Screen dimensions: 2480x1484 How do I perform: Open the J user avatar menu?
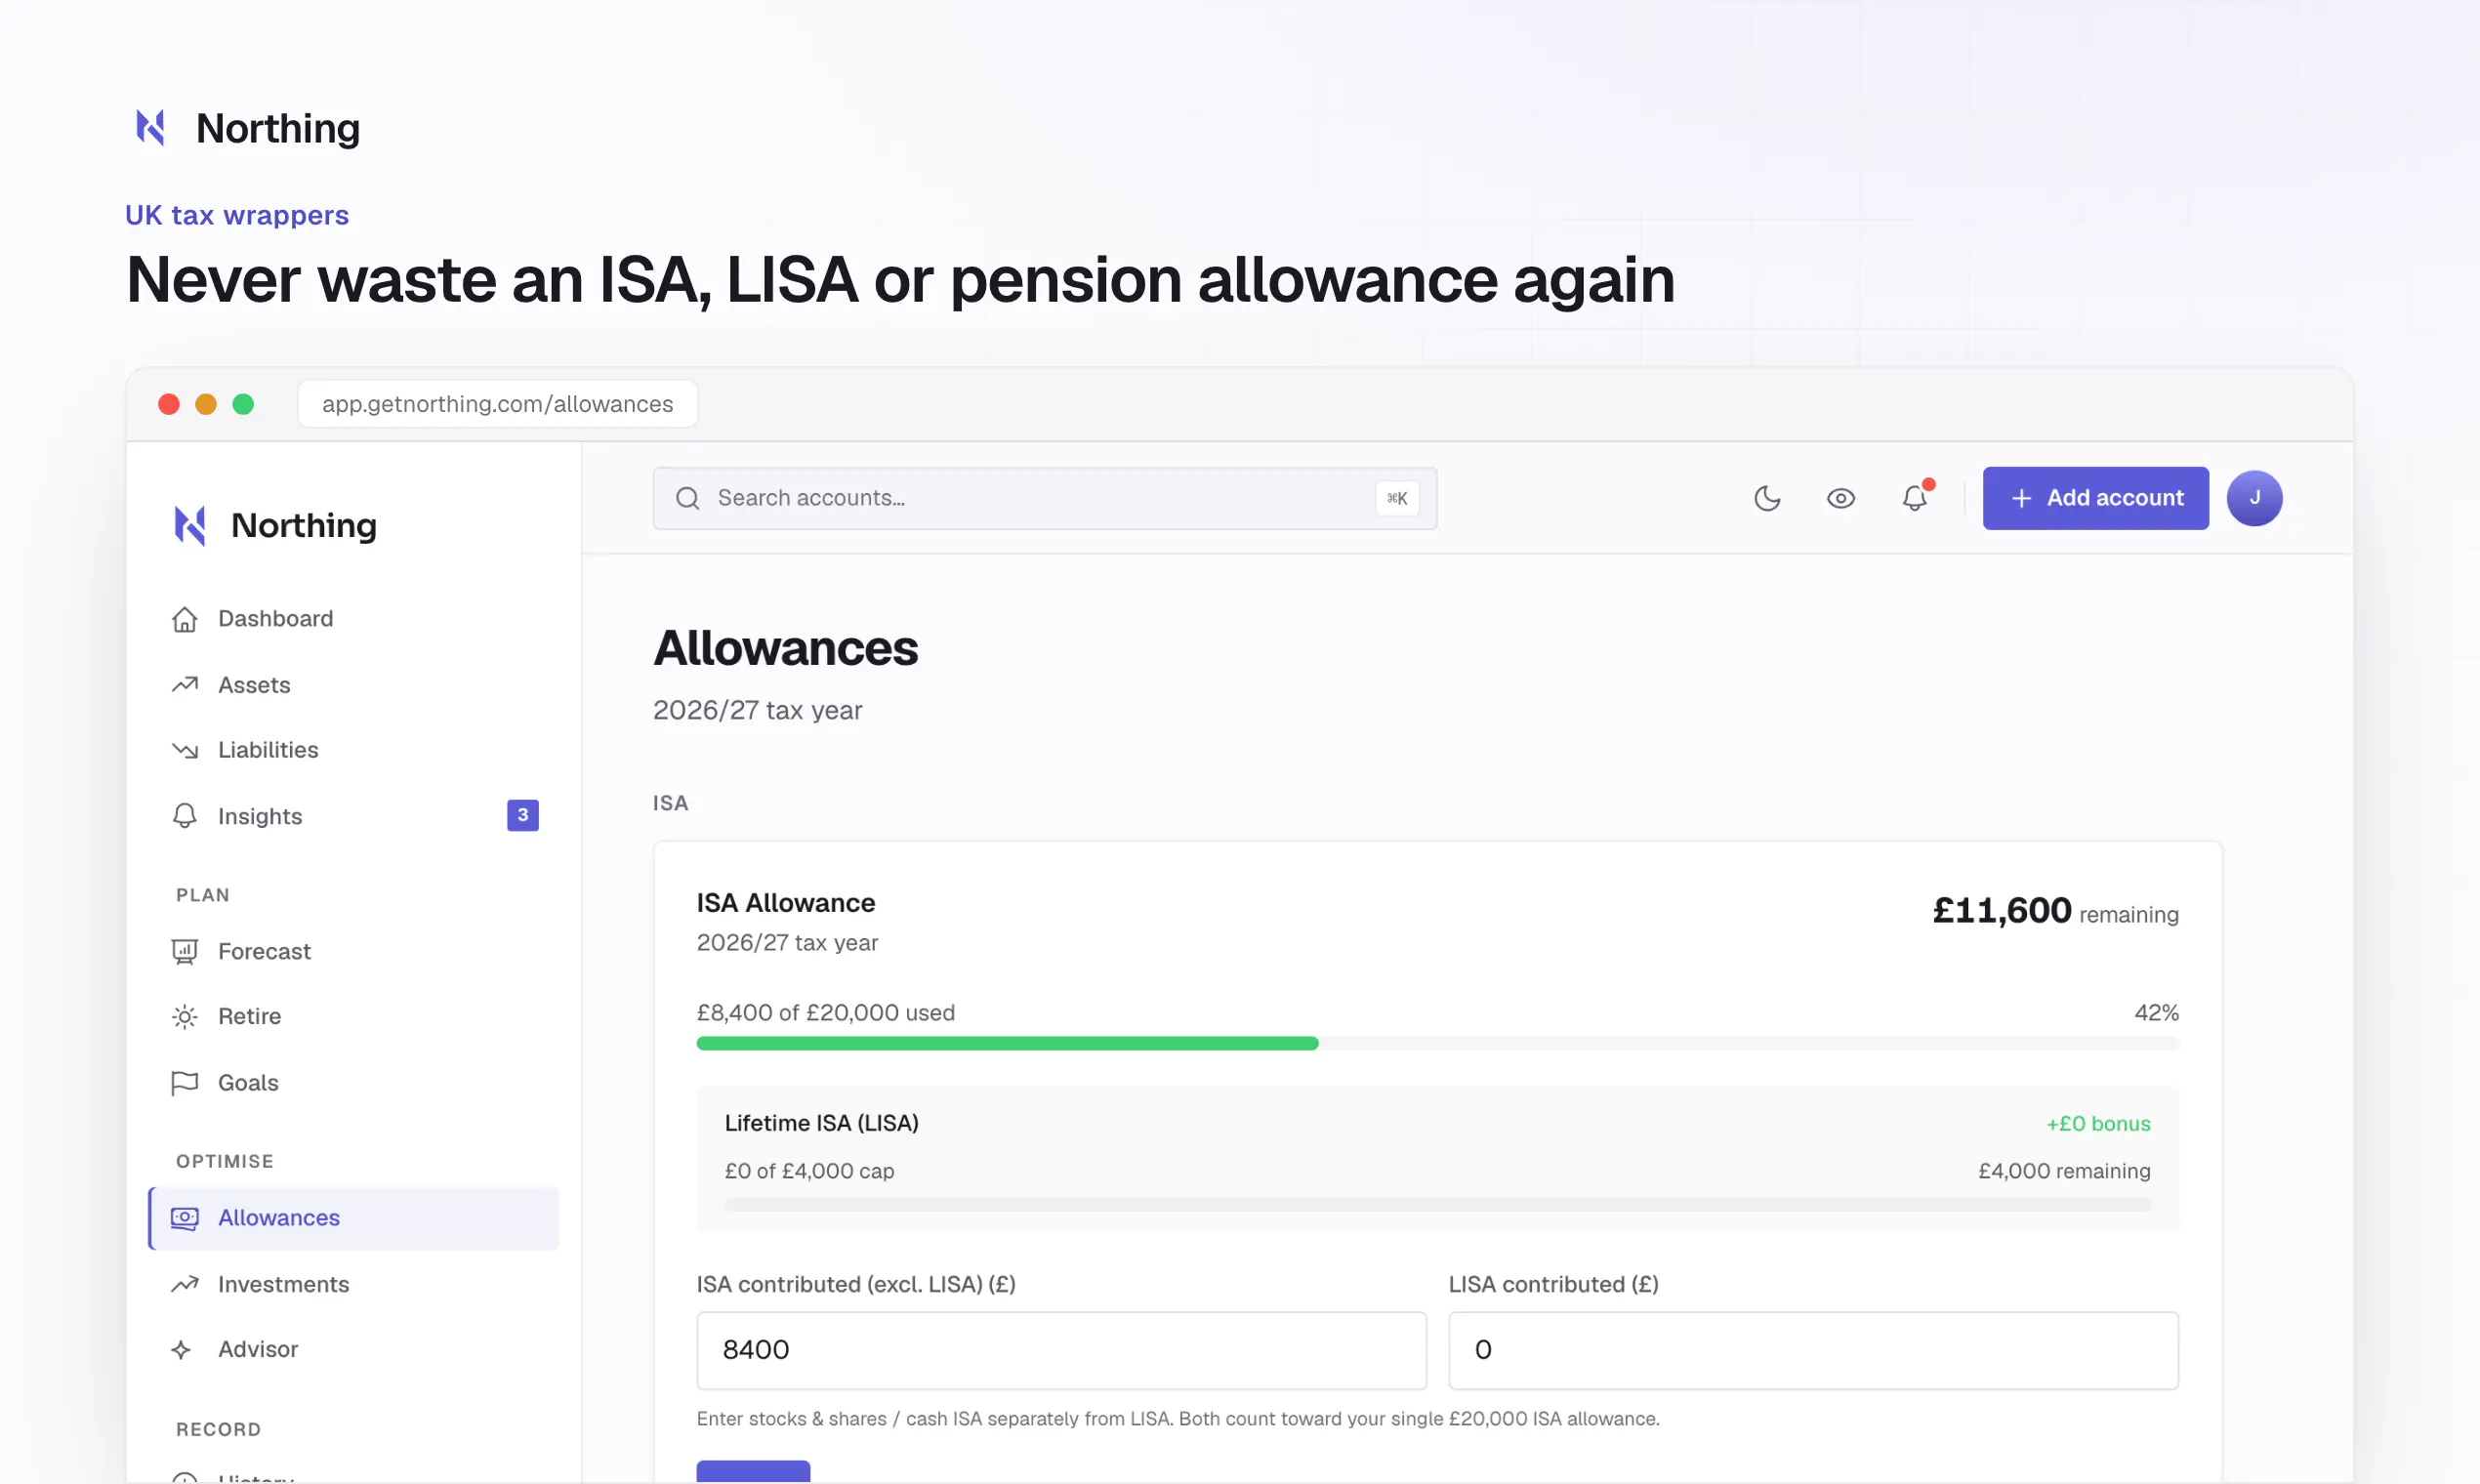[x=2254, y=498]
